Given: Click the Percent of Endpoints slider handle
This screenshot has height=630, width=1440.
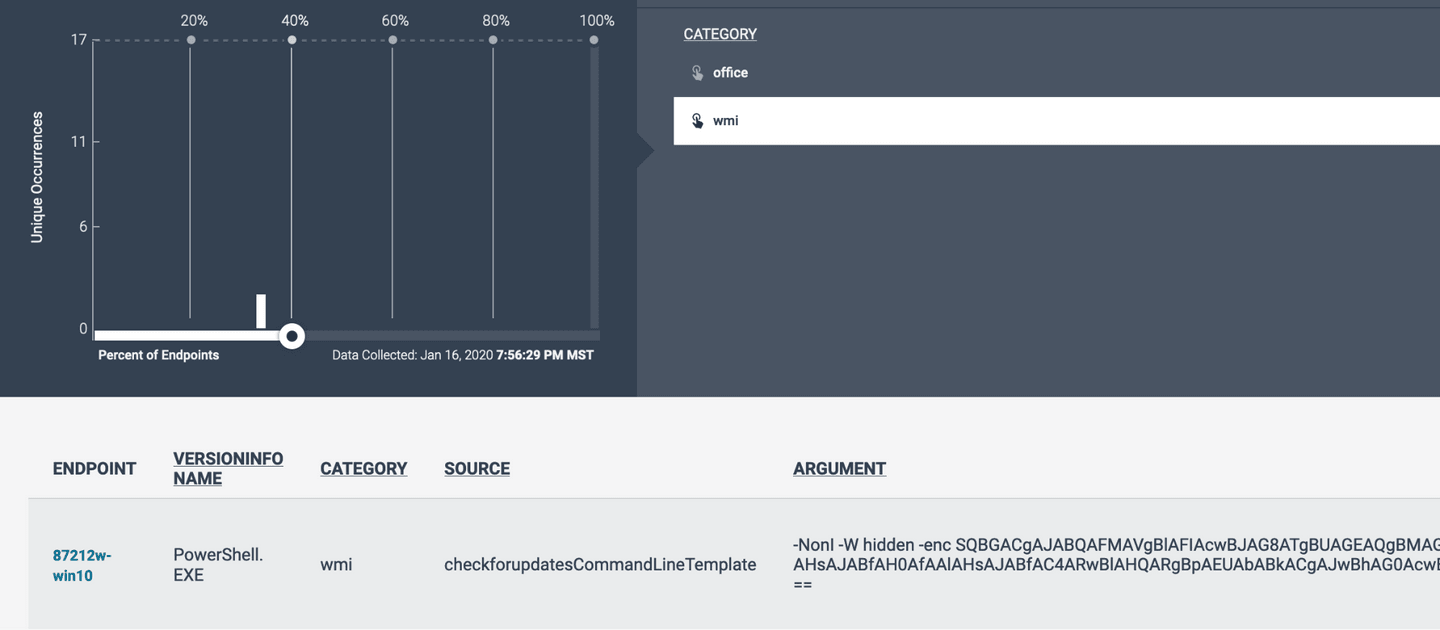Looking at the screenshot, I should point(291,336).
